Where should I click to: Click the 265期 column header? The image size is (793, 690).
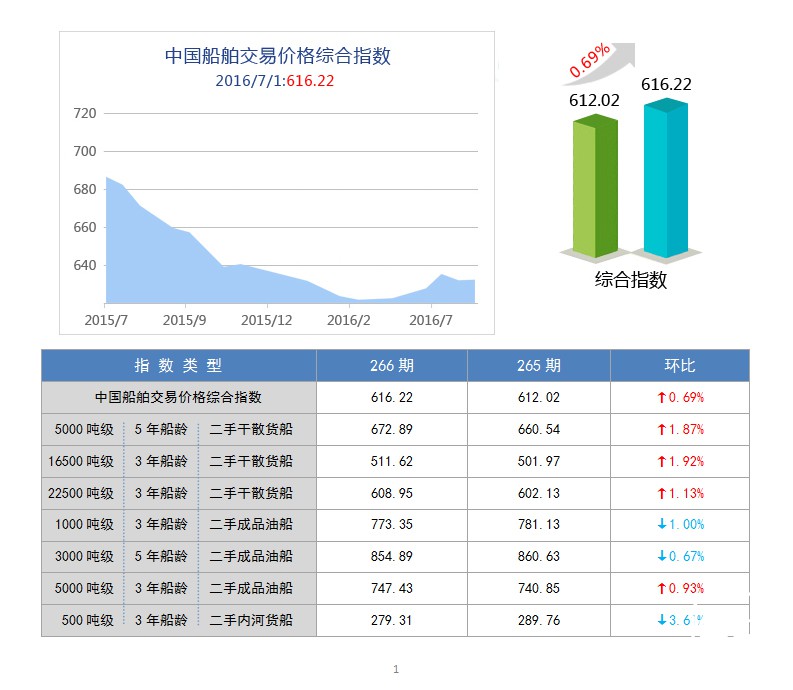coord(539,365)
